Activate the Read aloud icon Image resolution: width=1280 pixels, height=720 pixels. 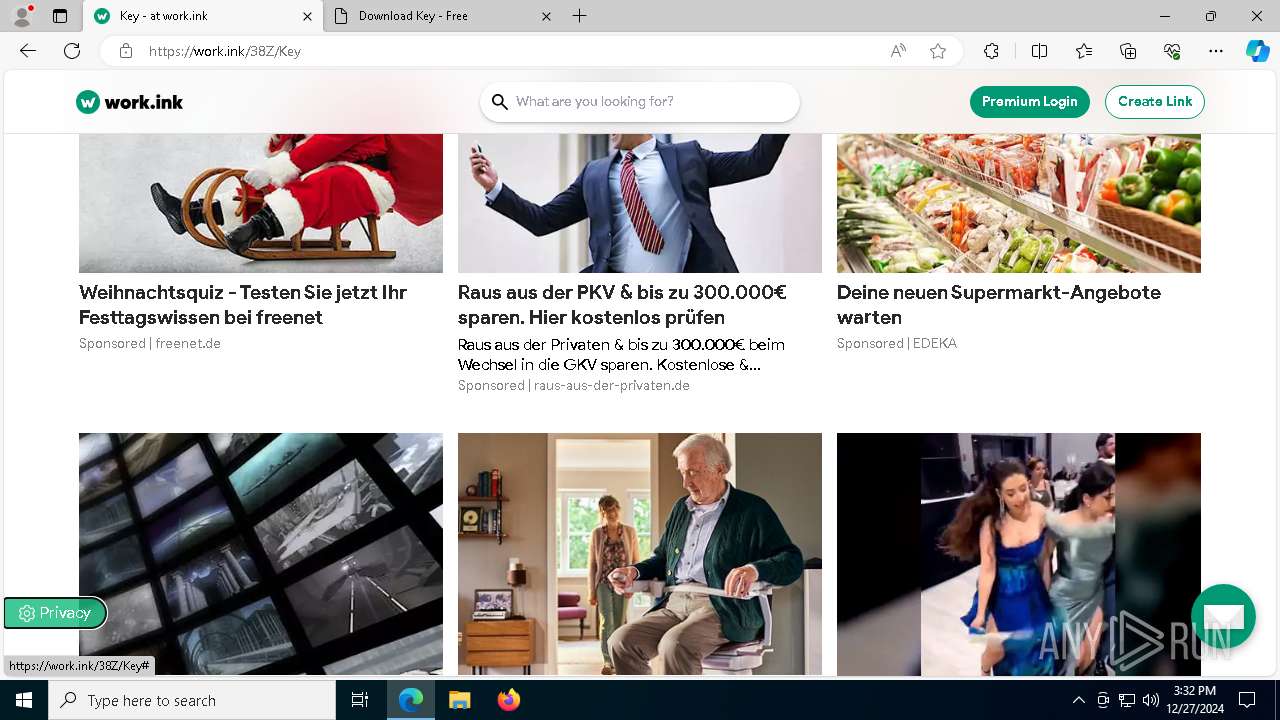(898, 51)
